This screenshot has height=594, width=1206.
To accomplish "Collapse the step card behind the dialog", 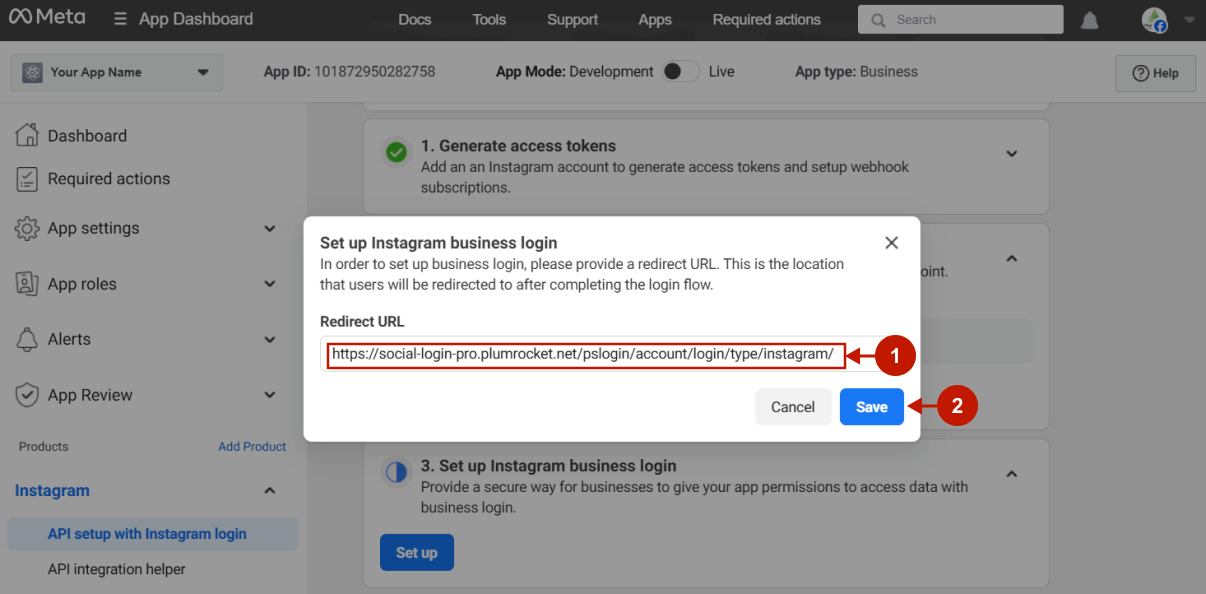I will 1012,258.
